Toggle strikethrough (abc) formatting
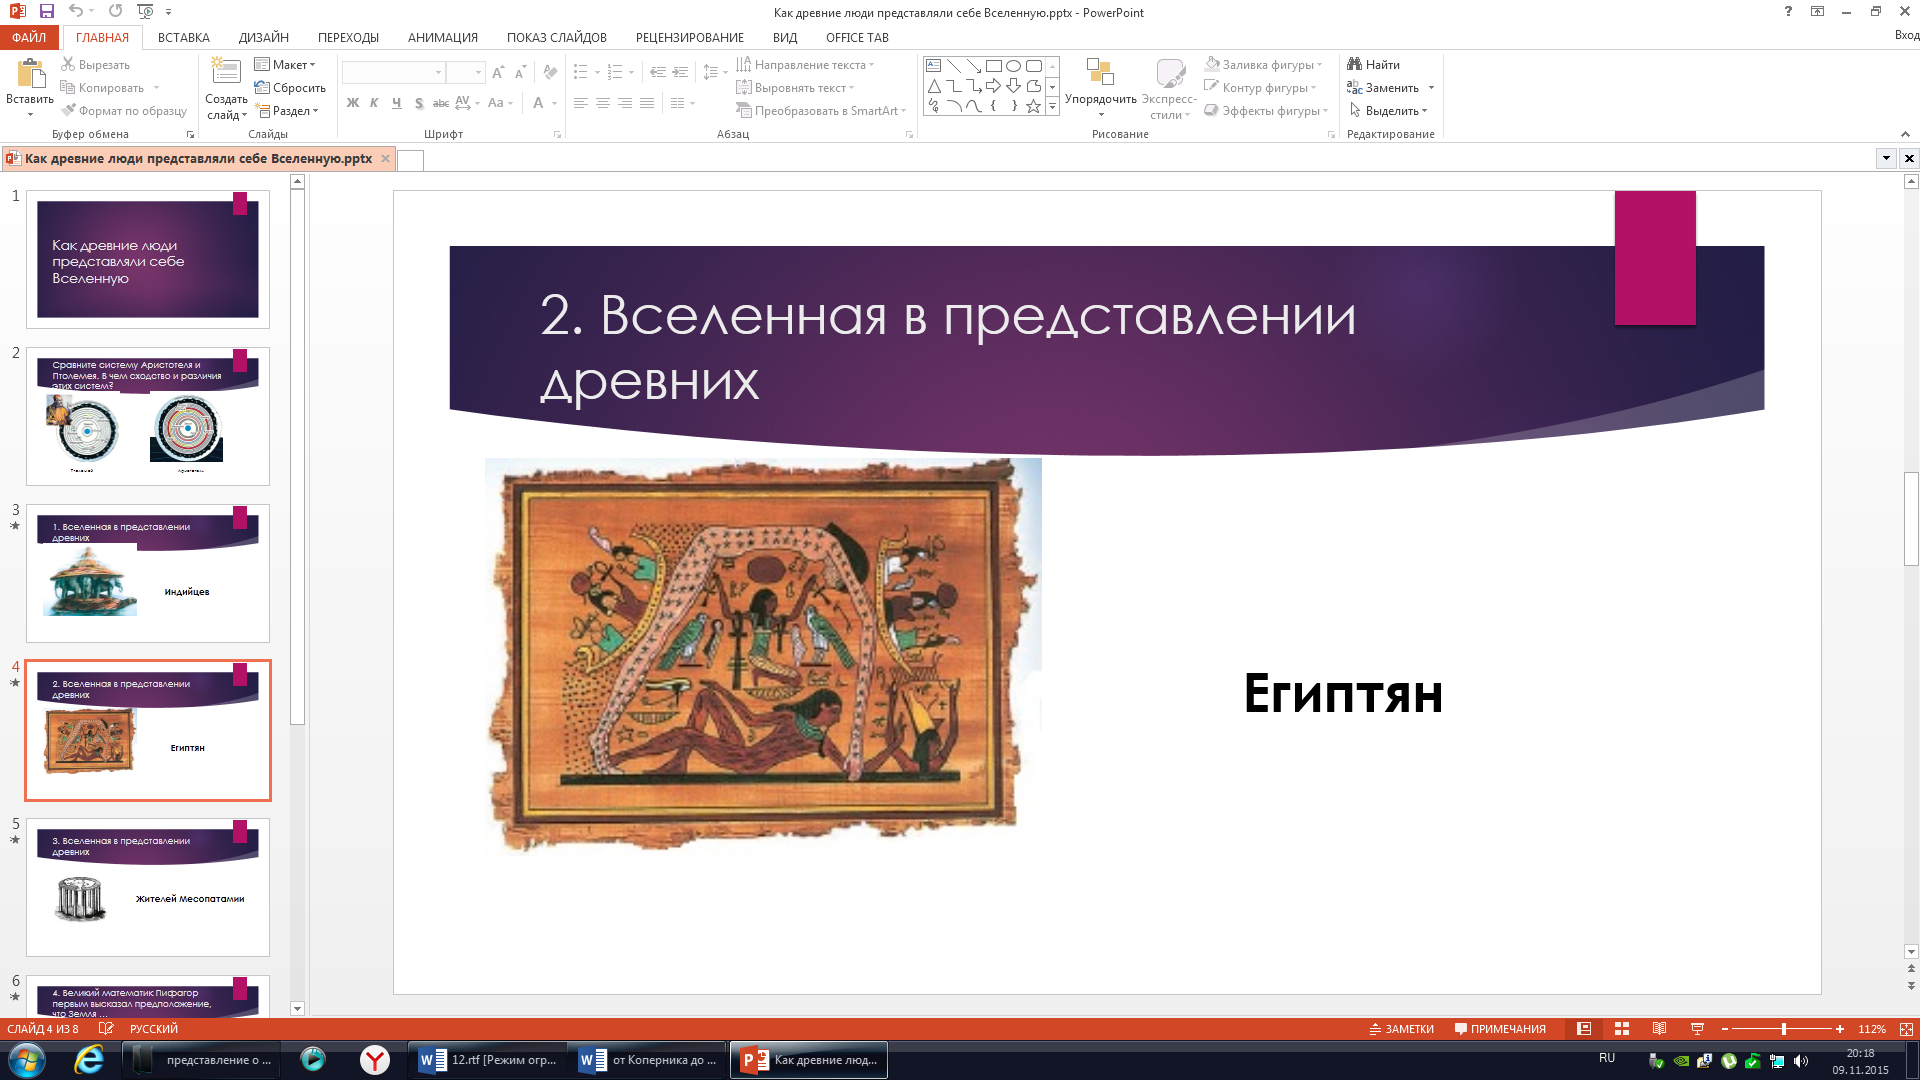The width and height of the screenshot is (1920, 1080). [x=440, y=103]
